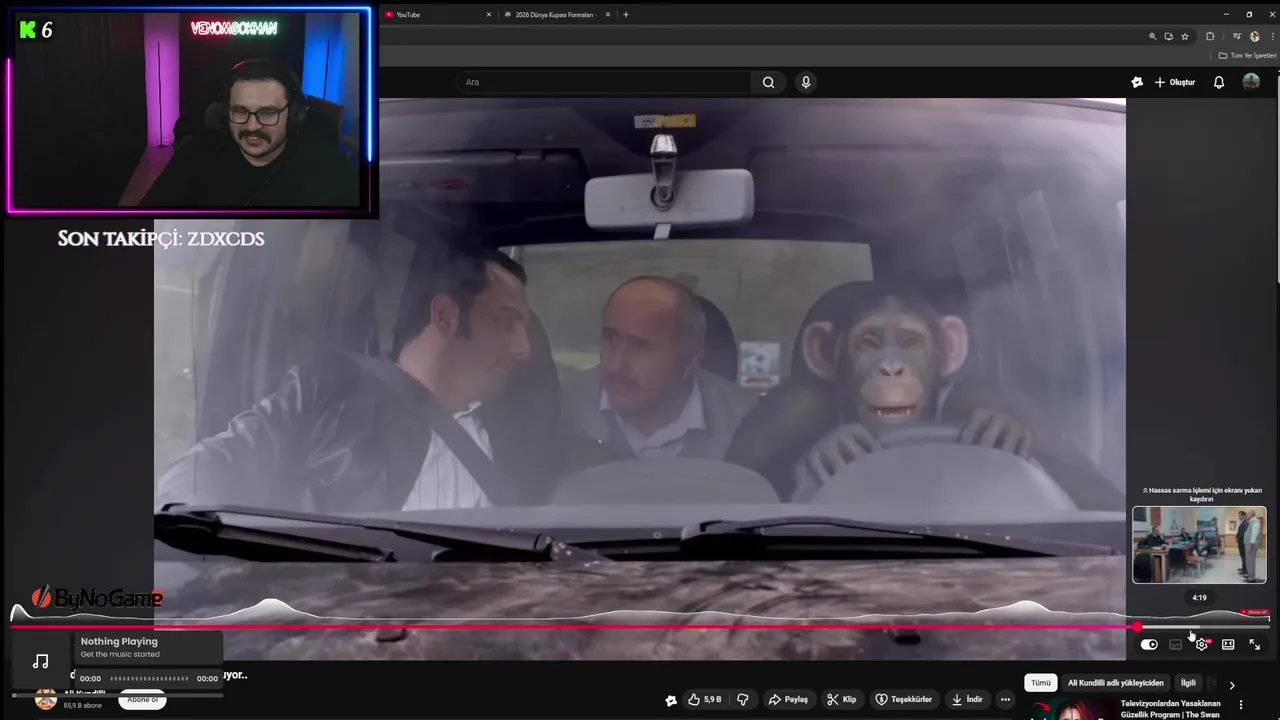Screen dimensions: 1280x720
Task: Switch to 2026 Dünya Kupası Formaları tab
Action: point(557,14)
